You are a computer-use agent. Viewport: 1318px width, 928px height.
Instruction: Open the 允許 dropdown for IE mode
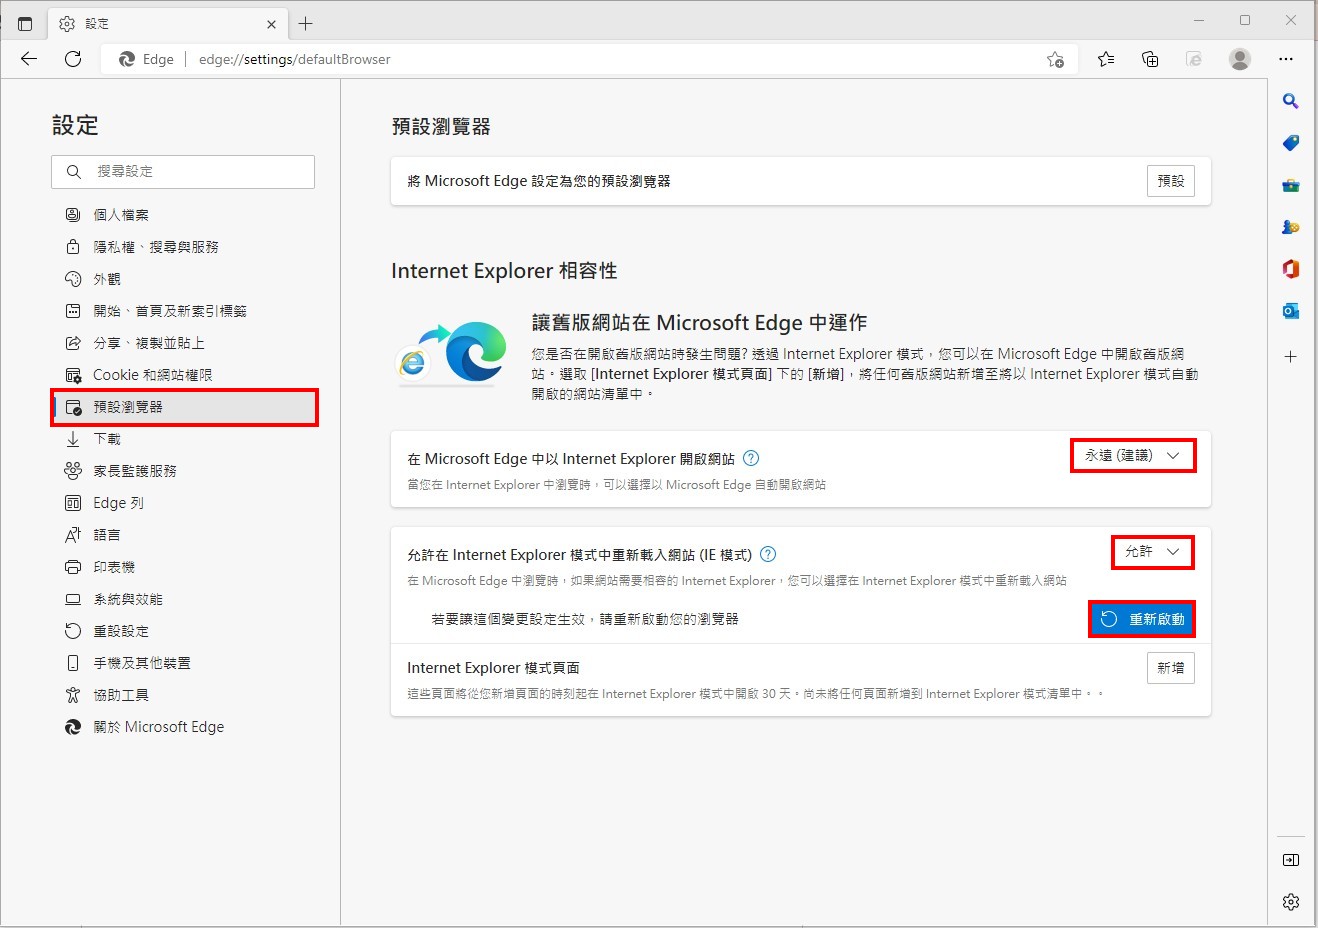[x=1153, y=551]
